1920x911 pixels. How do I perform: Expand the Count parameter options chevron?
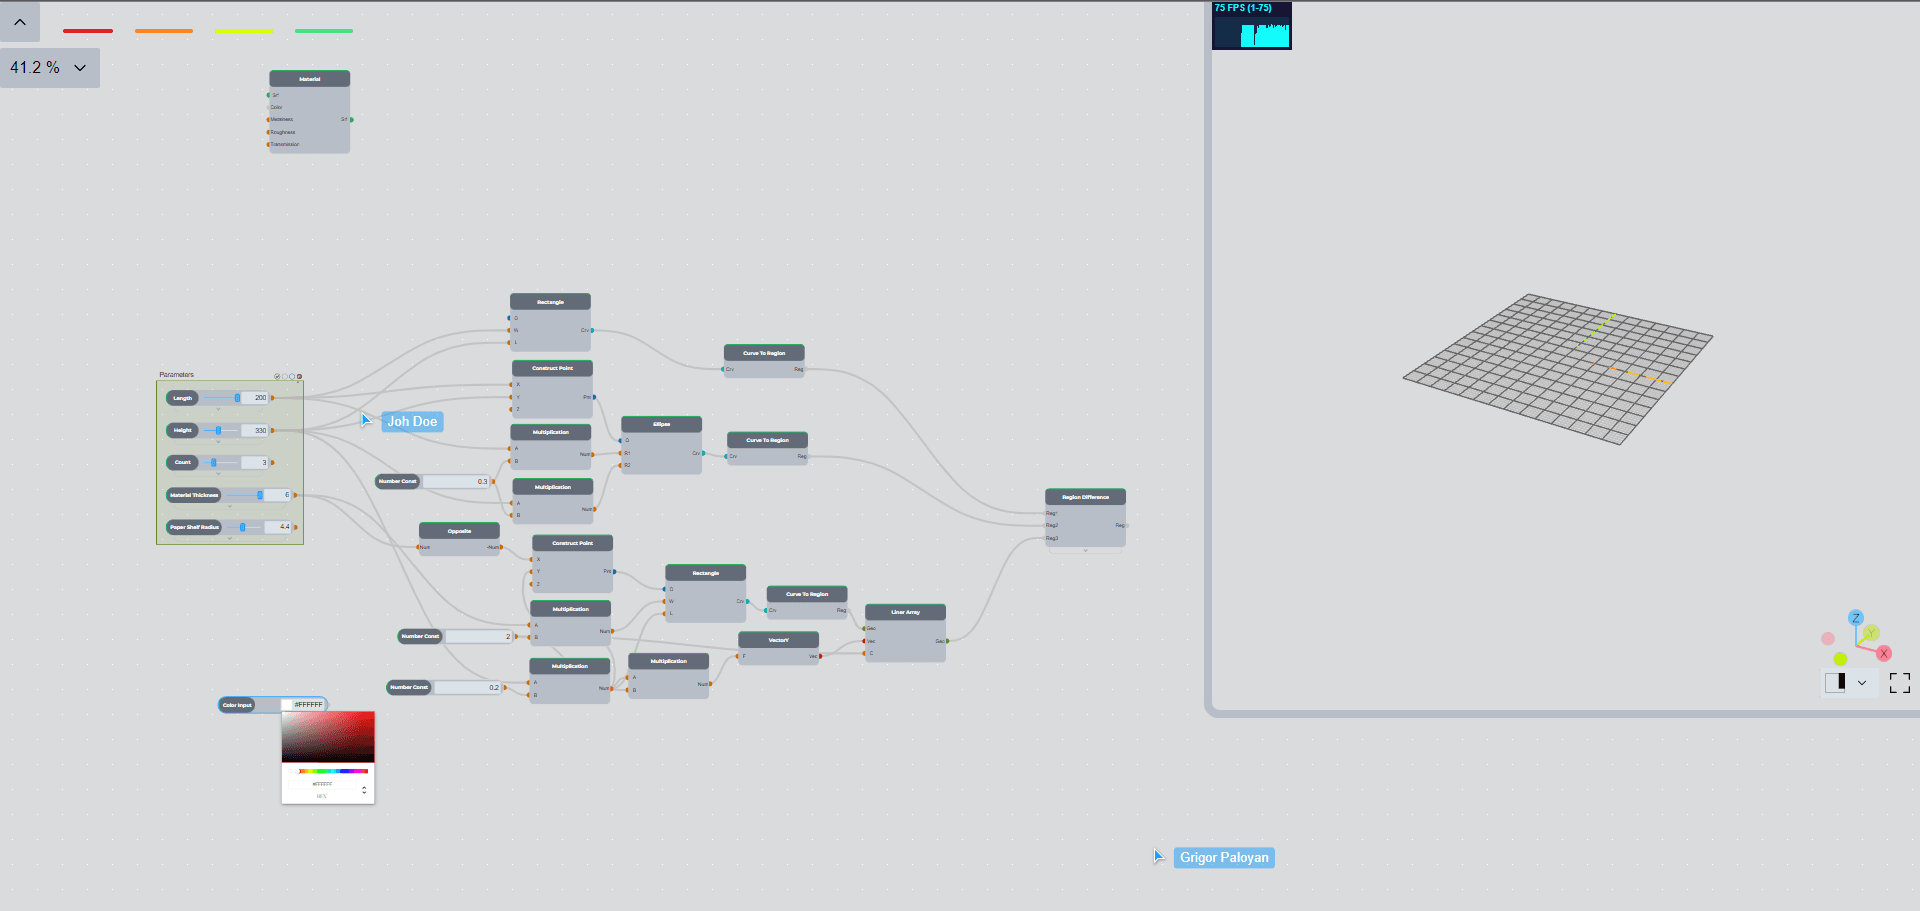(x=219, y=474)
